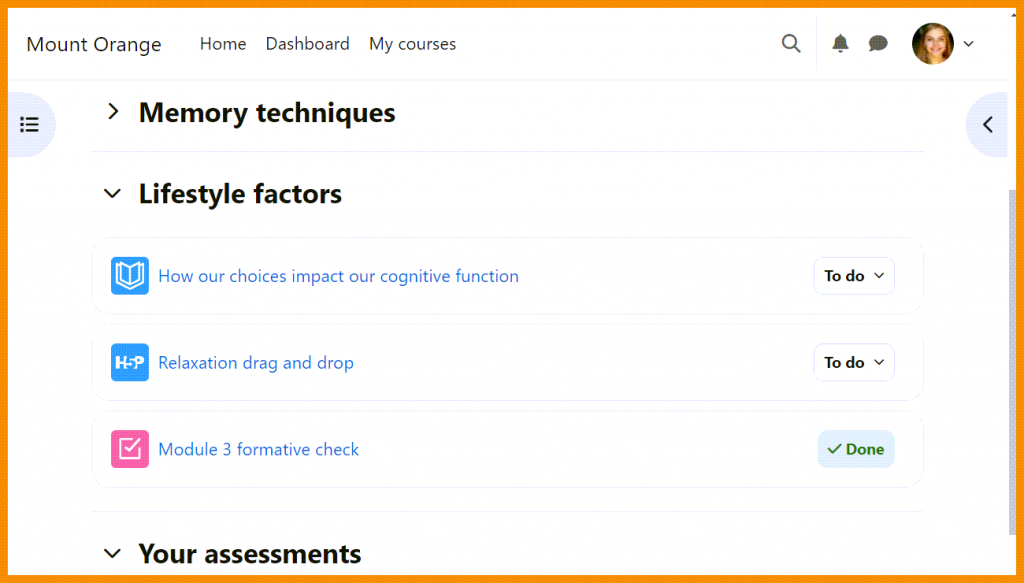Toggle To do status for Relaxation drag and drop
Screen dimensions: 1024x583
pos(854,362)
